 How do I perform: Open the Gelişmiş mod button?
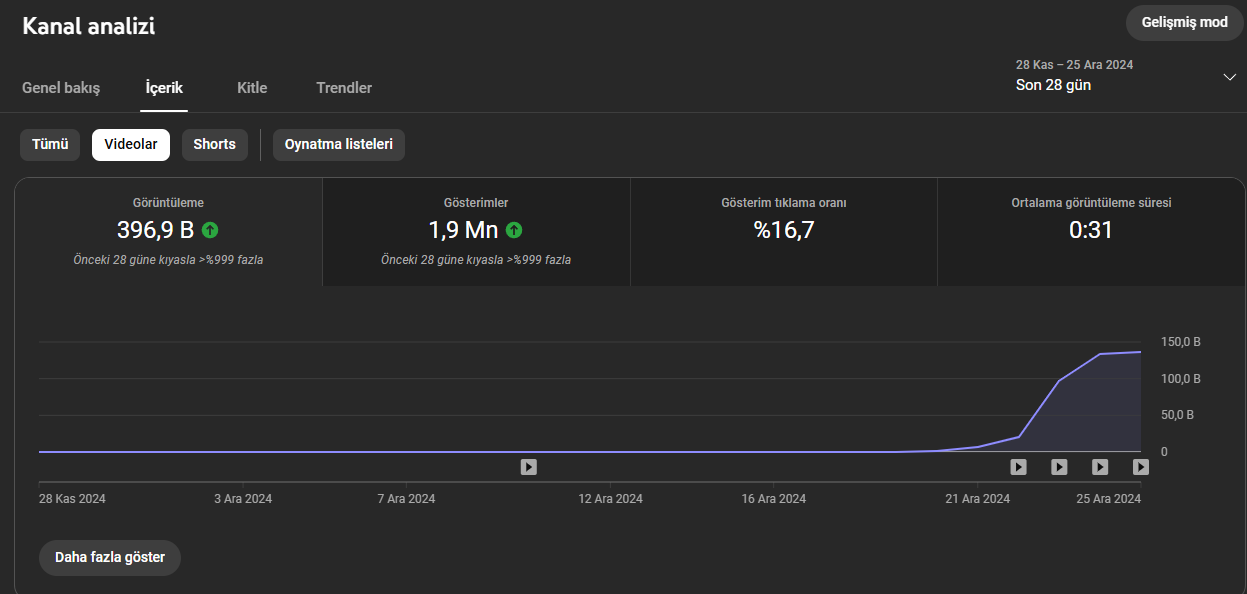[1185, 22]
